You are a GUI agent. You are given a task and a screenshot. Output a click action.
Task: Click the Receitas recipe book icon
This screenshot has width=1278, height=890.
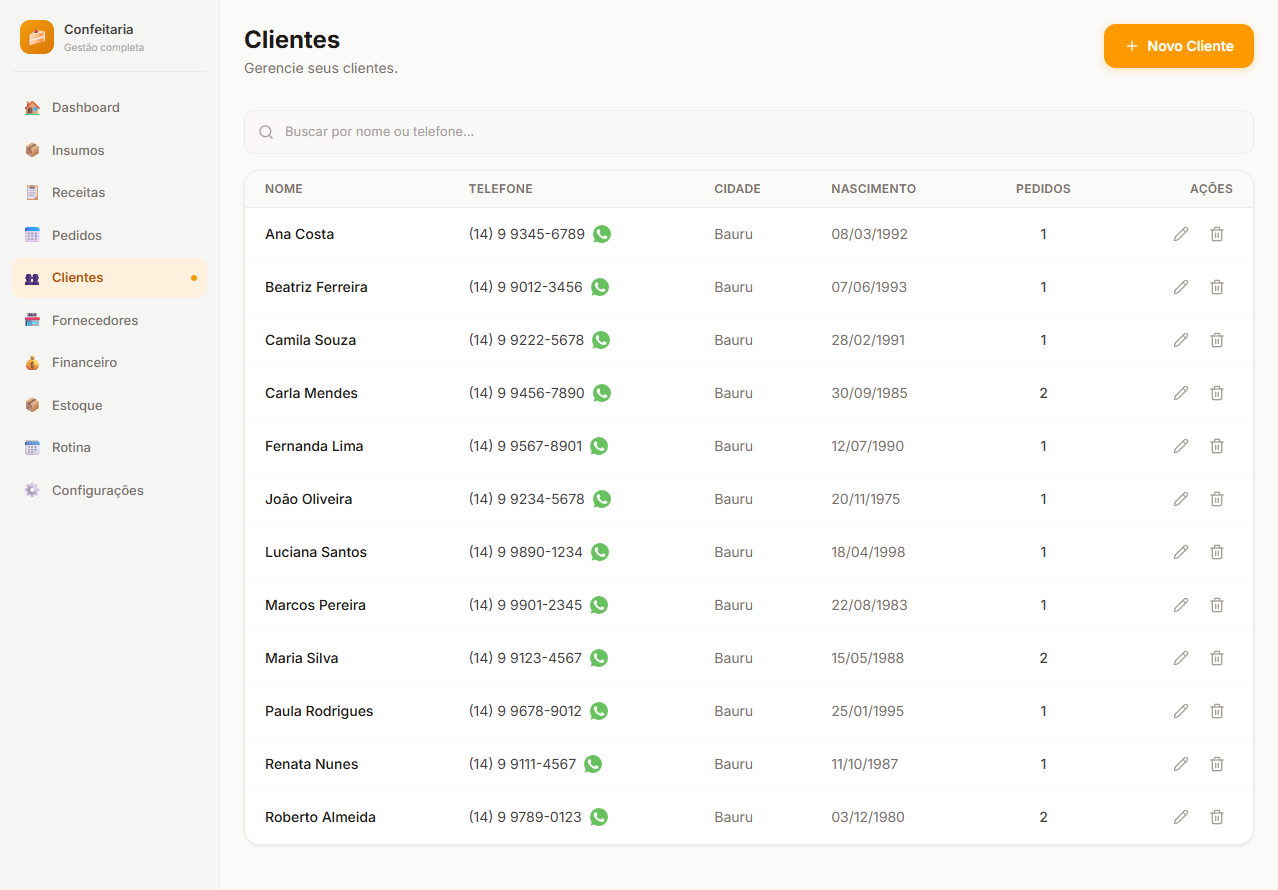point(33,192)
